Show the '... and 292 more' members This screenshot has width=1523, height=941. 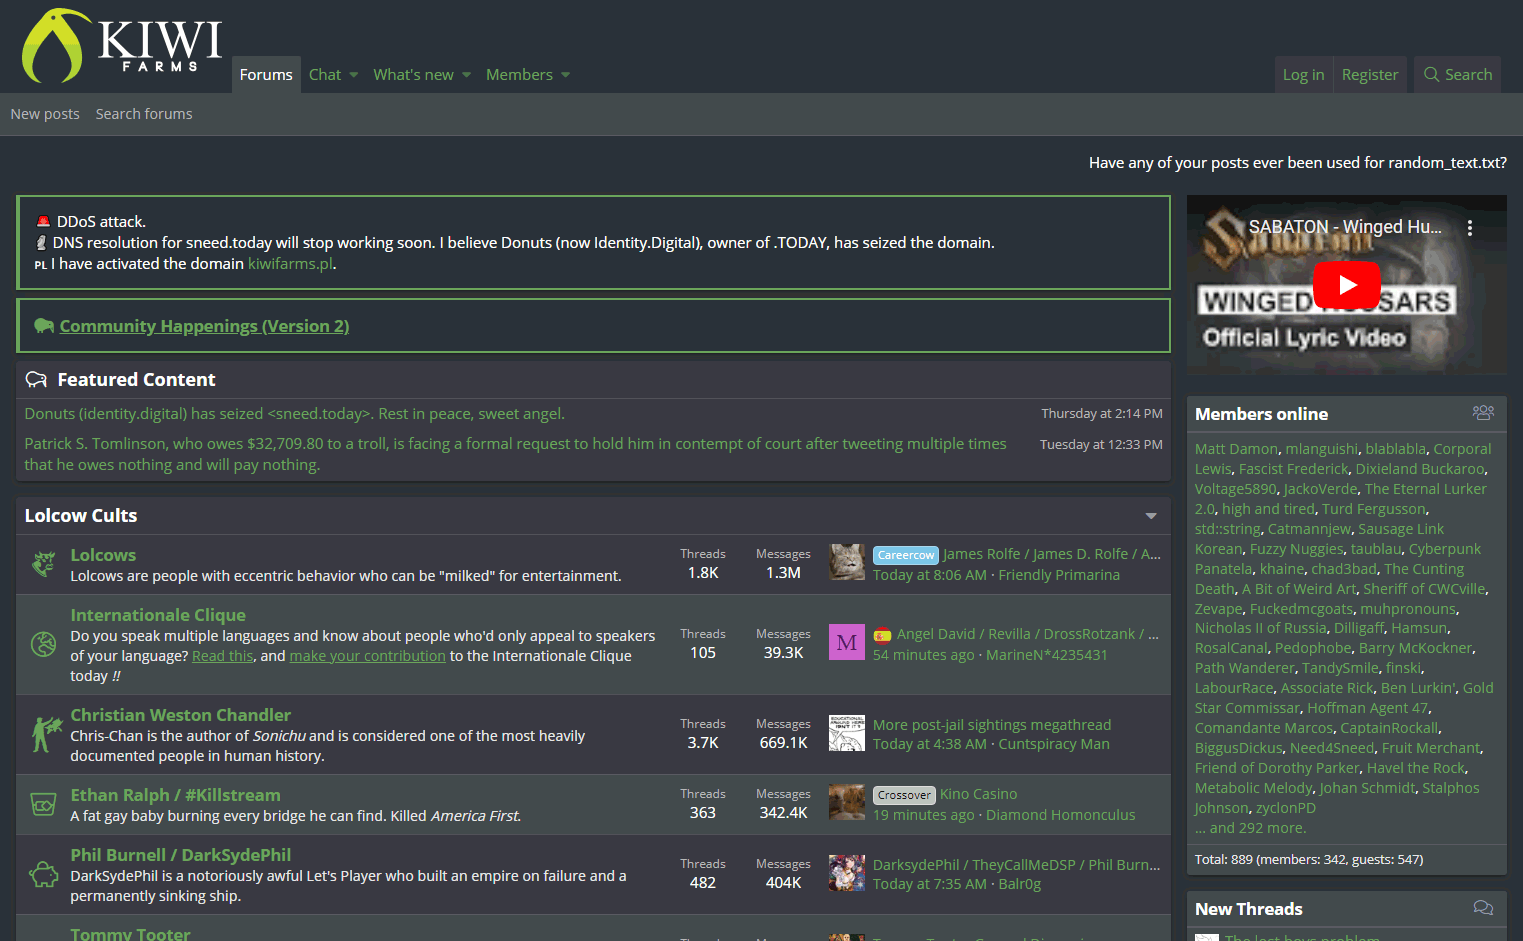click(x=1250, y=828)
